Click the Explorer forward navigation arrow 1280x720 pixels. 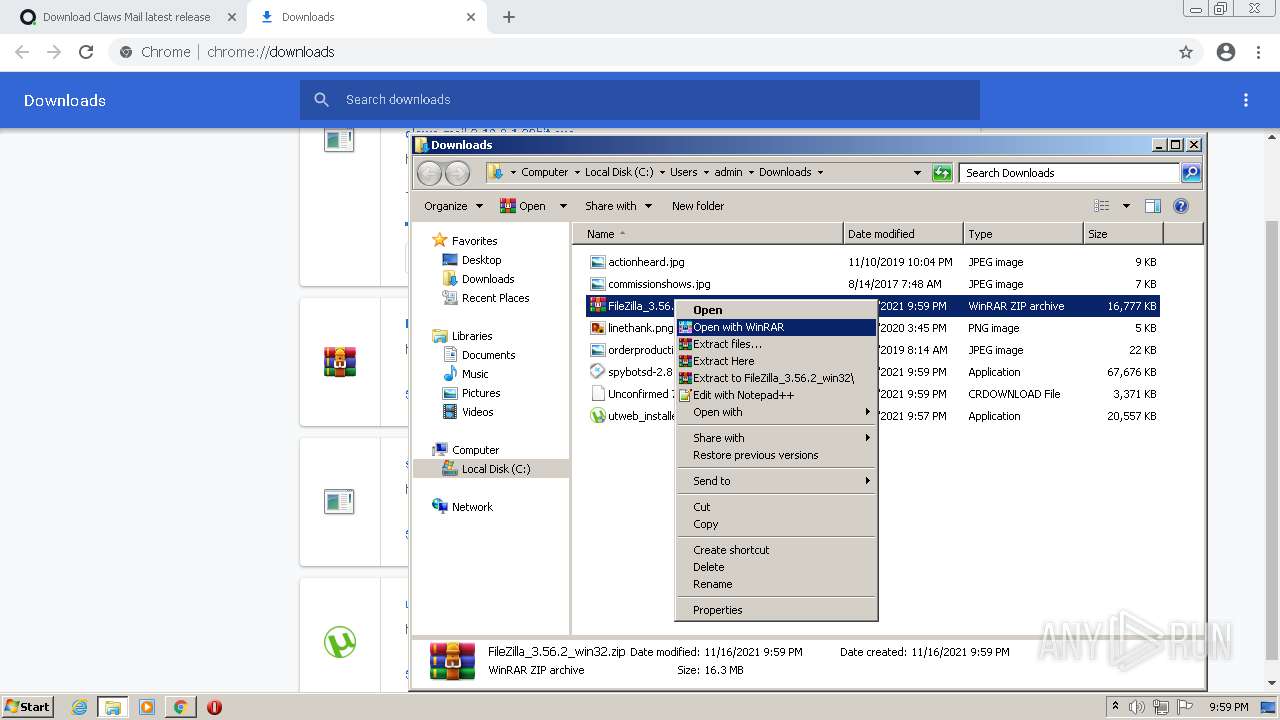[x=457, y=173]
